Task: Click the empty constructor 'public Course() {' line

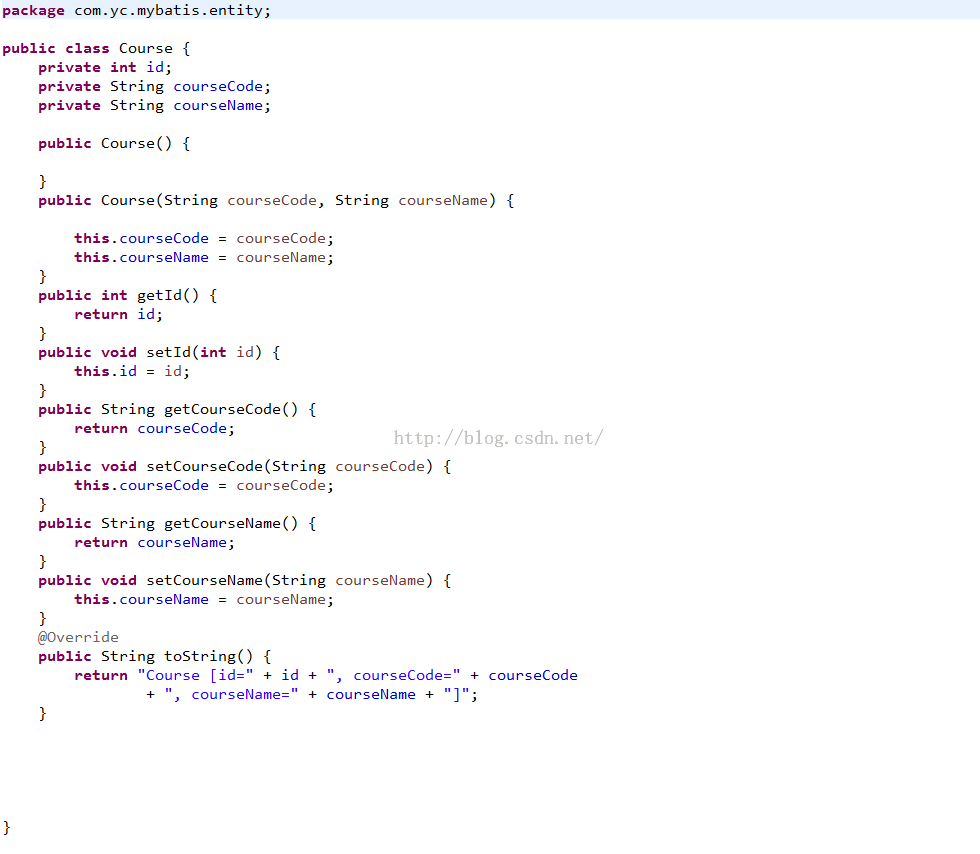Action: [x=114, y=144]
